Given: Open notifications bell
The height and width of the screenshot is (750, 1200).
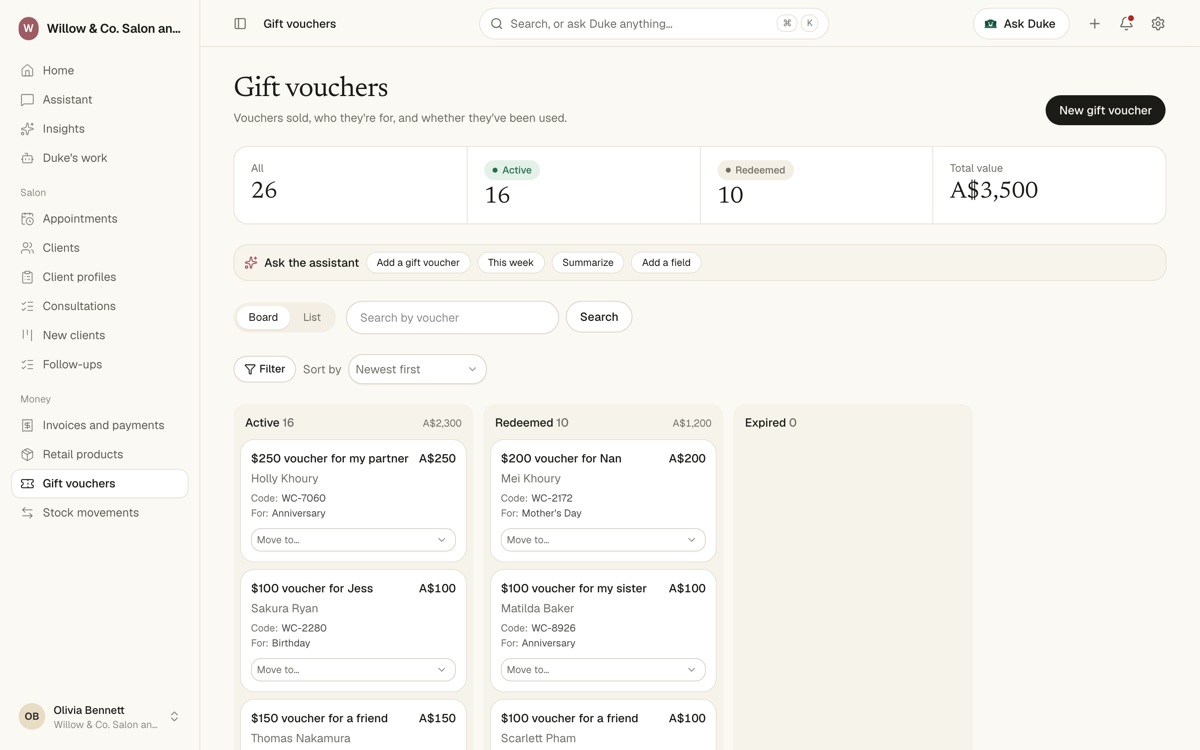Looking at the screenshot, I should (x=1126, y=24).
